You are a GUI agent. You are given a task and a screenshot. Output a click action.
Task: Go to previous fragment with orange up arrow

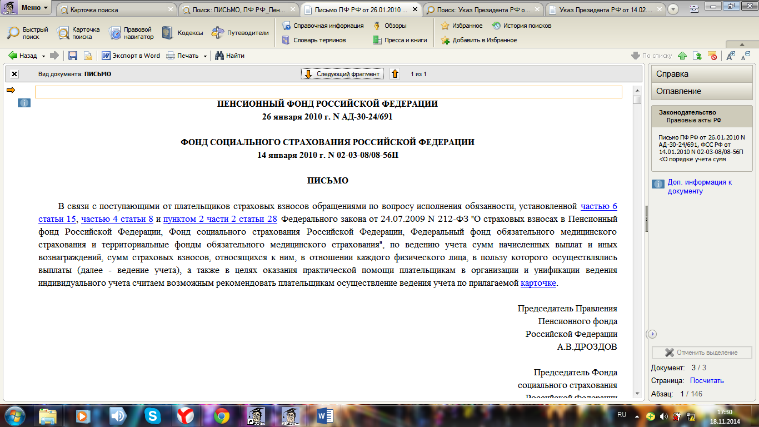(395, 74)
